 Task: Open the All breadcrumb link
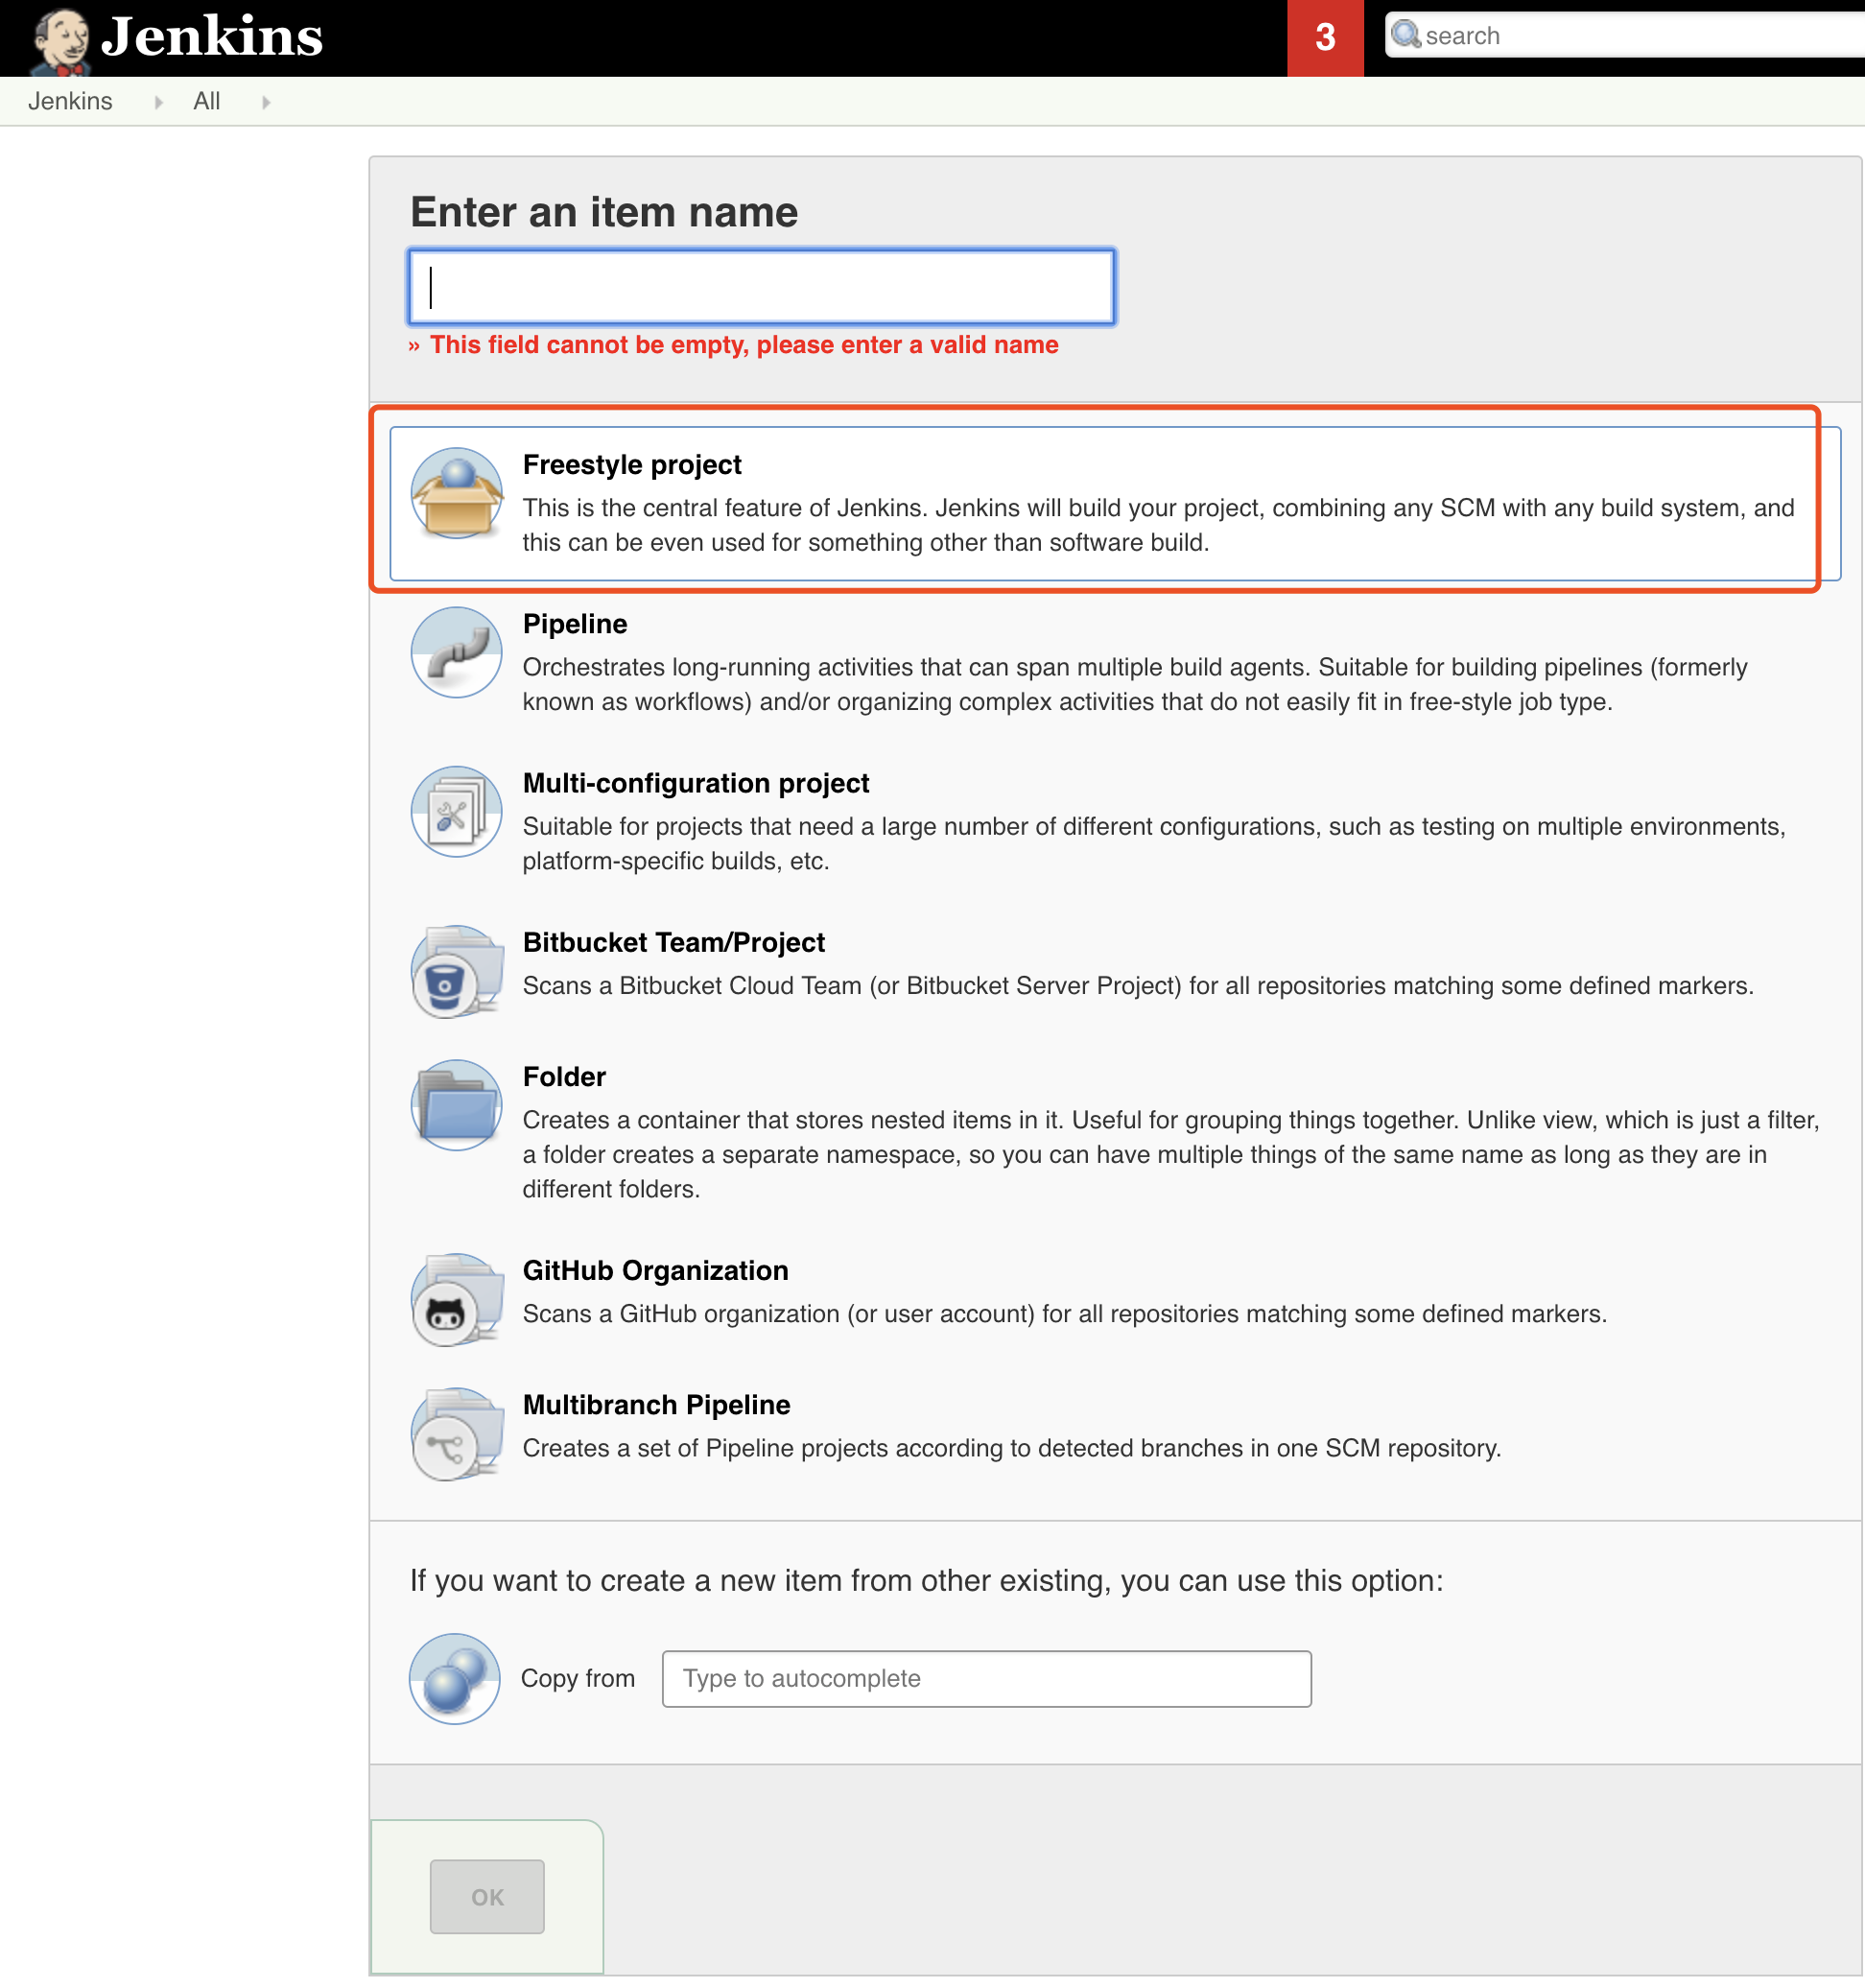[x=207, y=101]
